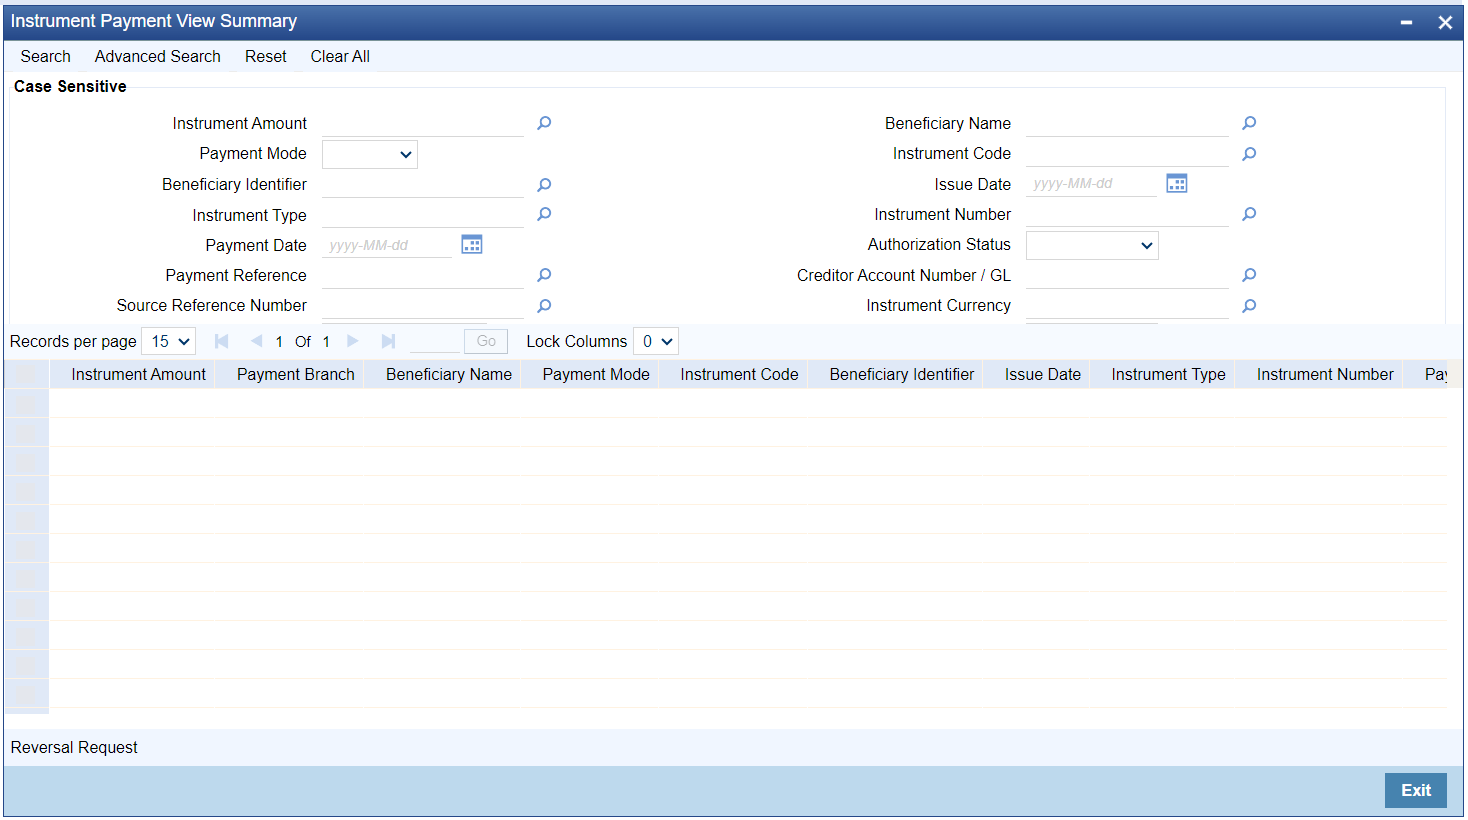The image size is (1468, 820).
Task: Click the Issue Date column header
Action: 1043,374
